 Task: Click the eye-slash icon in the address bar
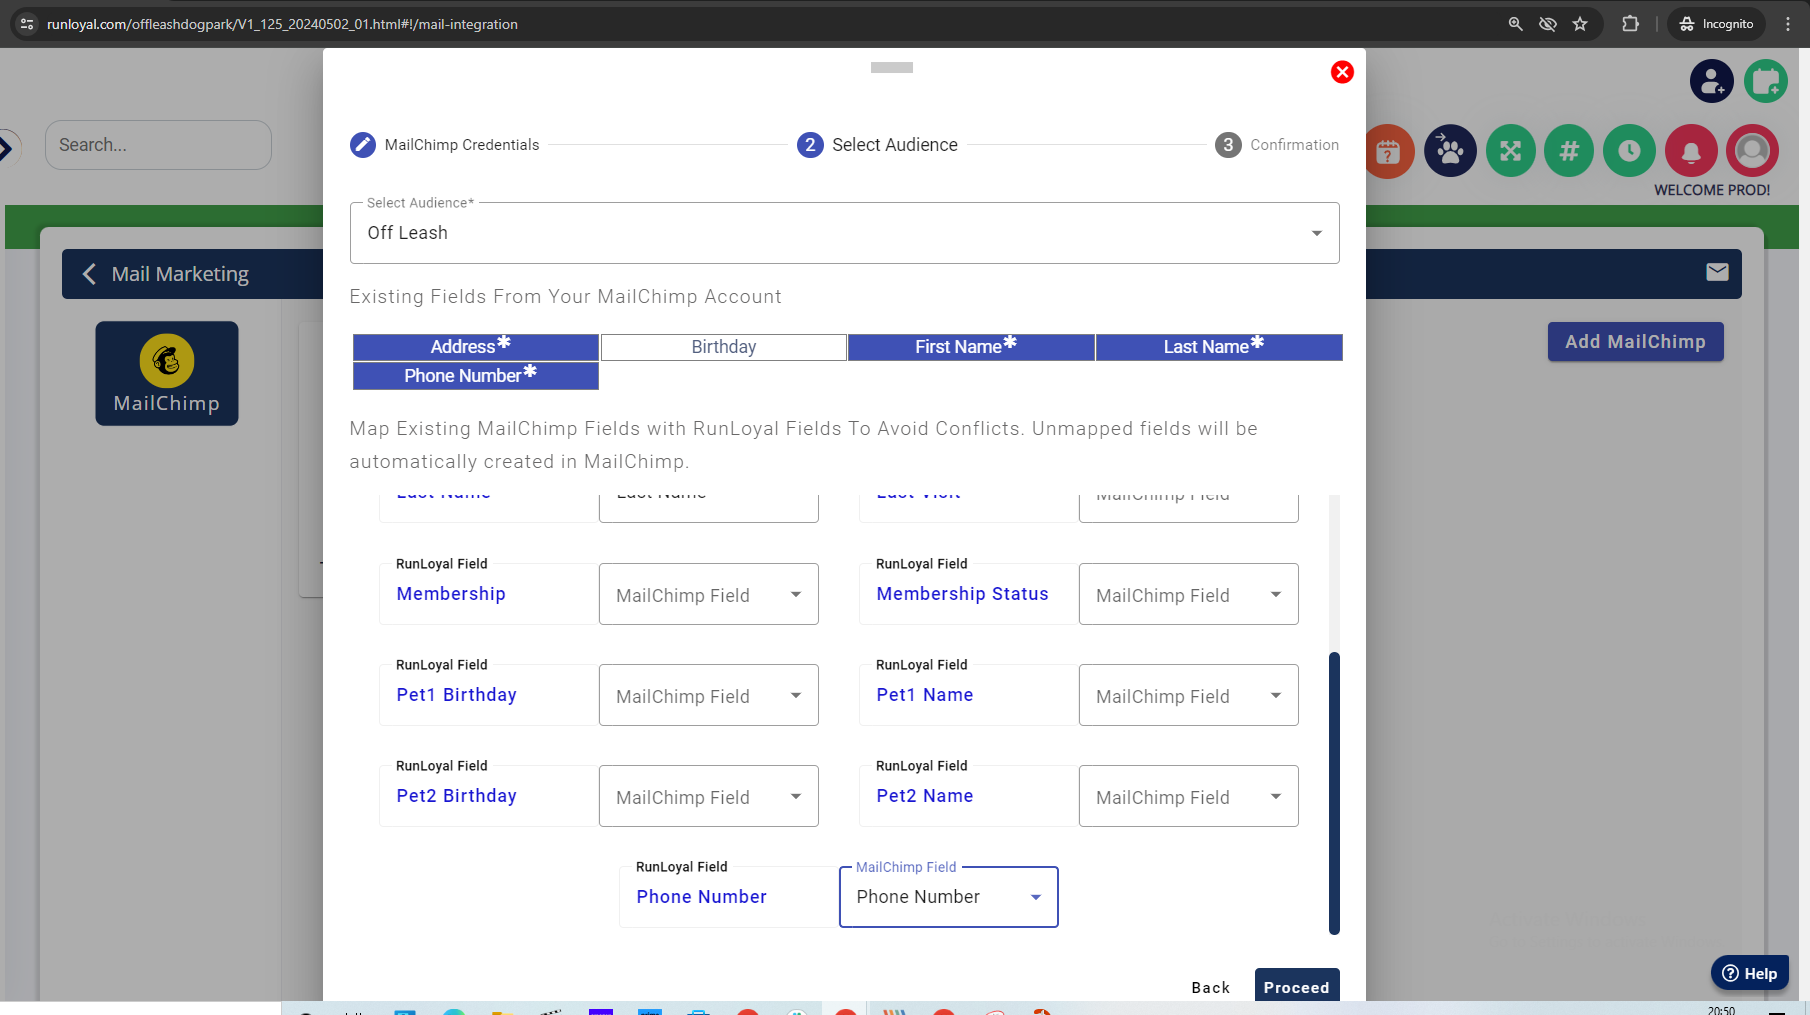point(1548,24)
